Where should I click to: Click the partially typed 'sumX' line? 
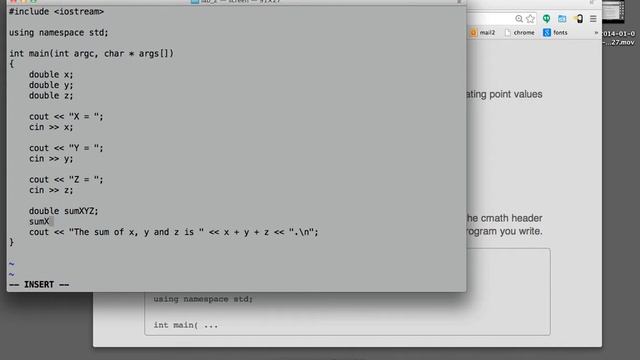(x=39, y=222)
